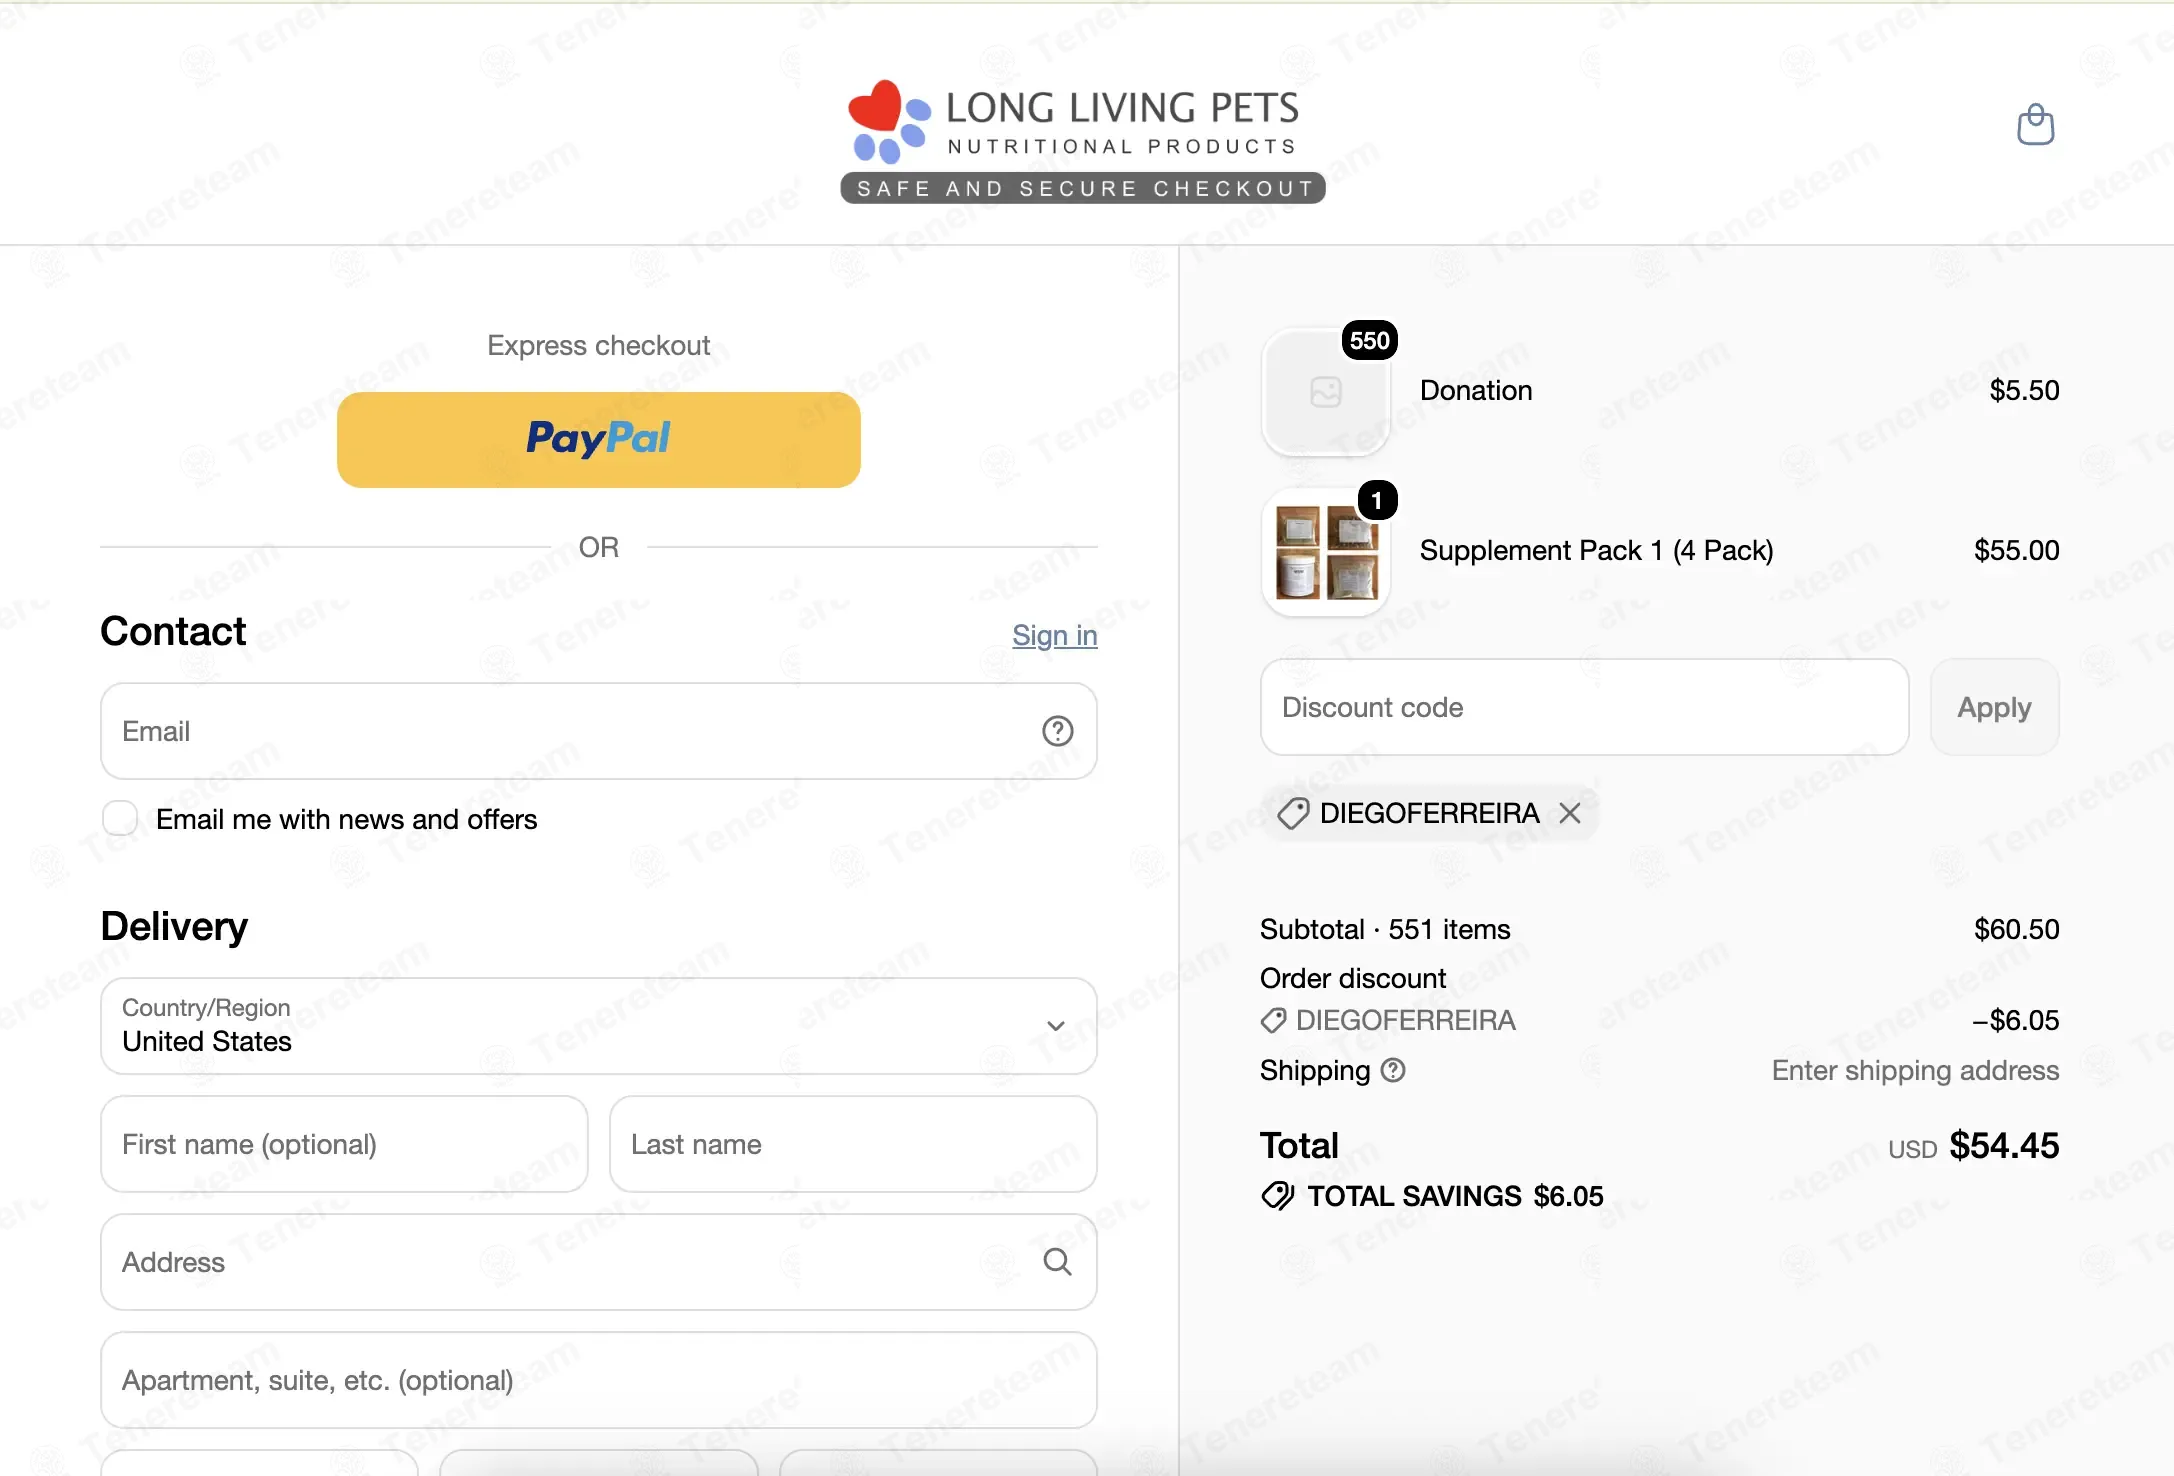
Task: Click the Donation item name
Action: (x=1476, y=390)
